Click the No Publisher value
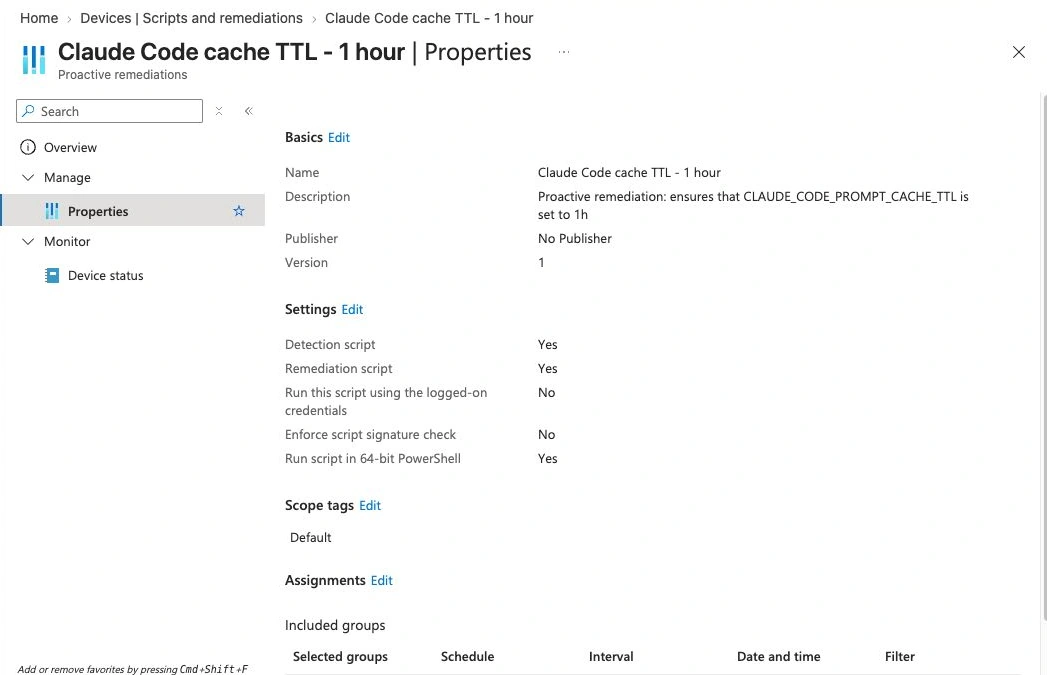Viewport: 1047px width, 675px height. coord(575,238)
